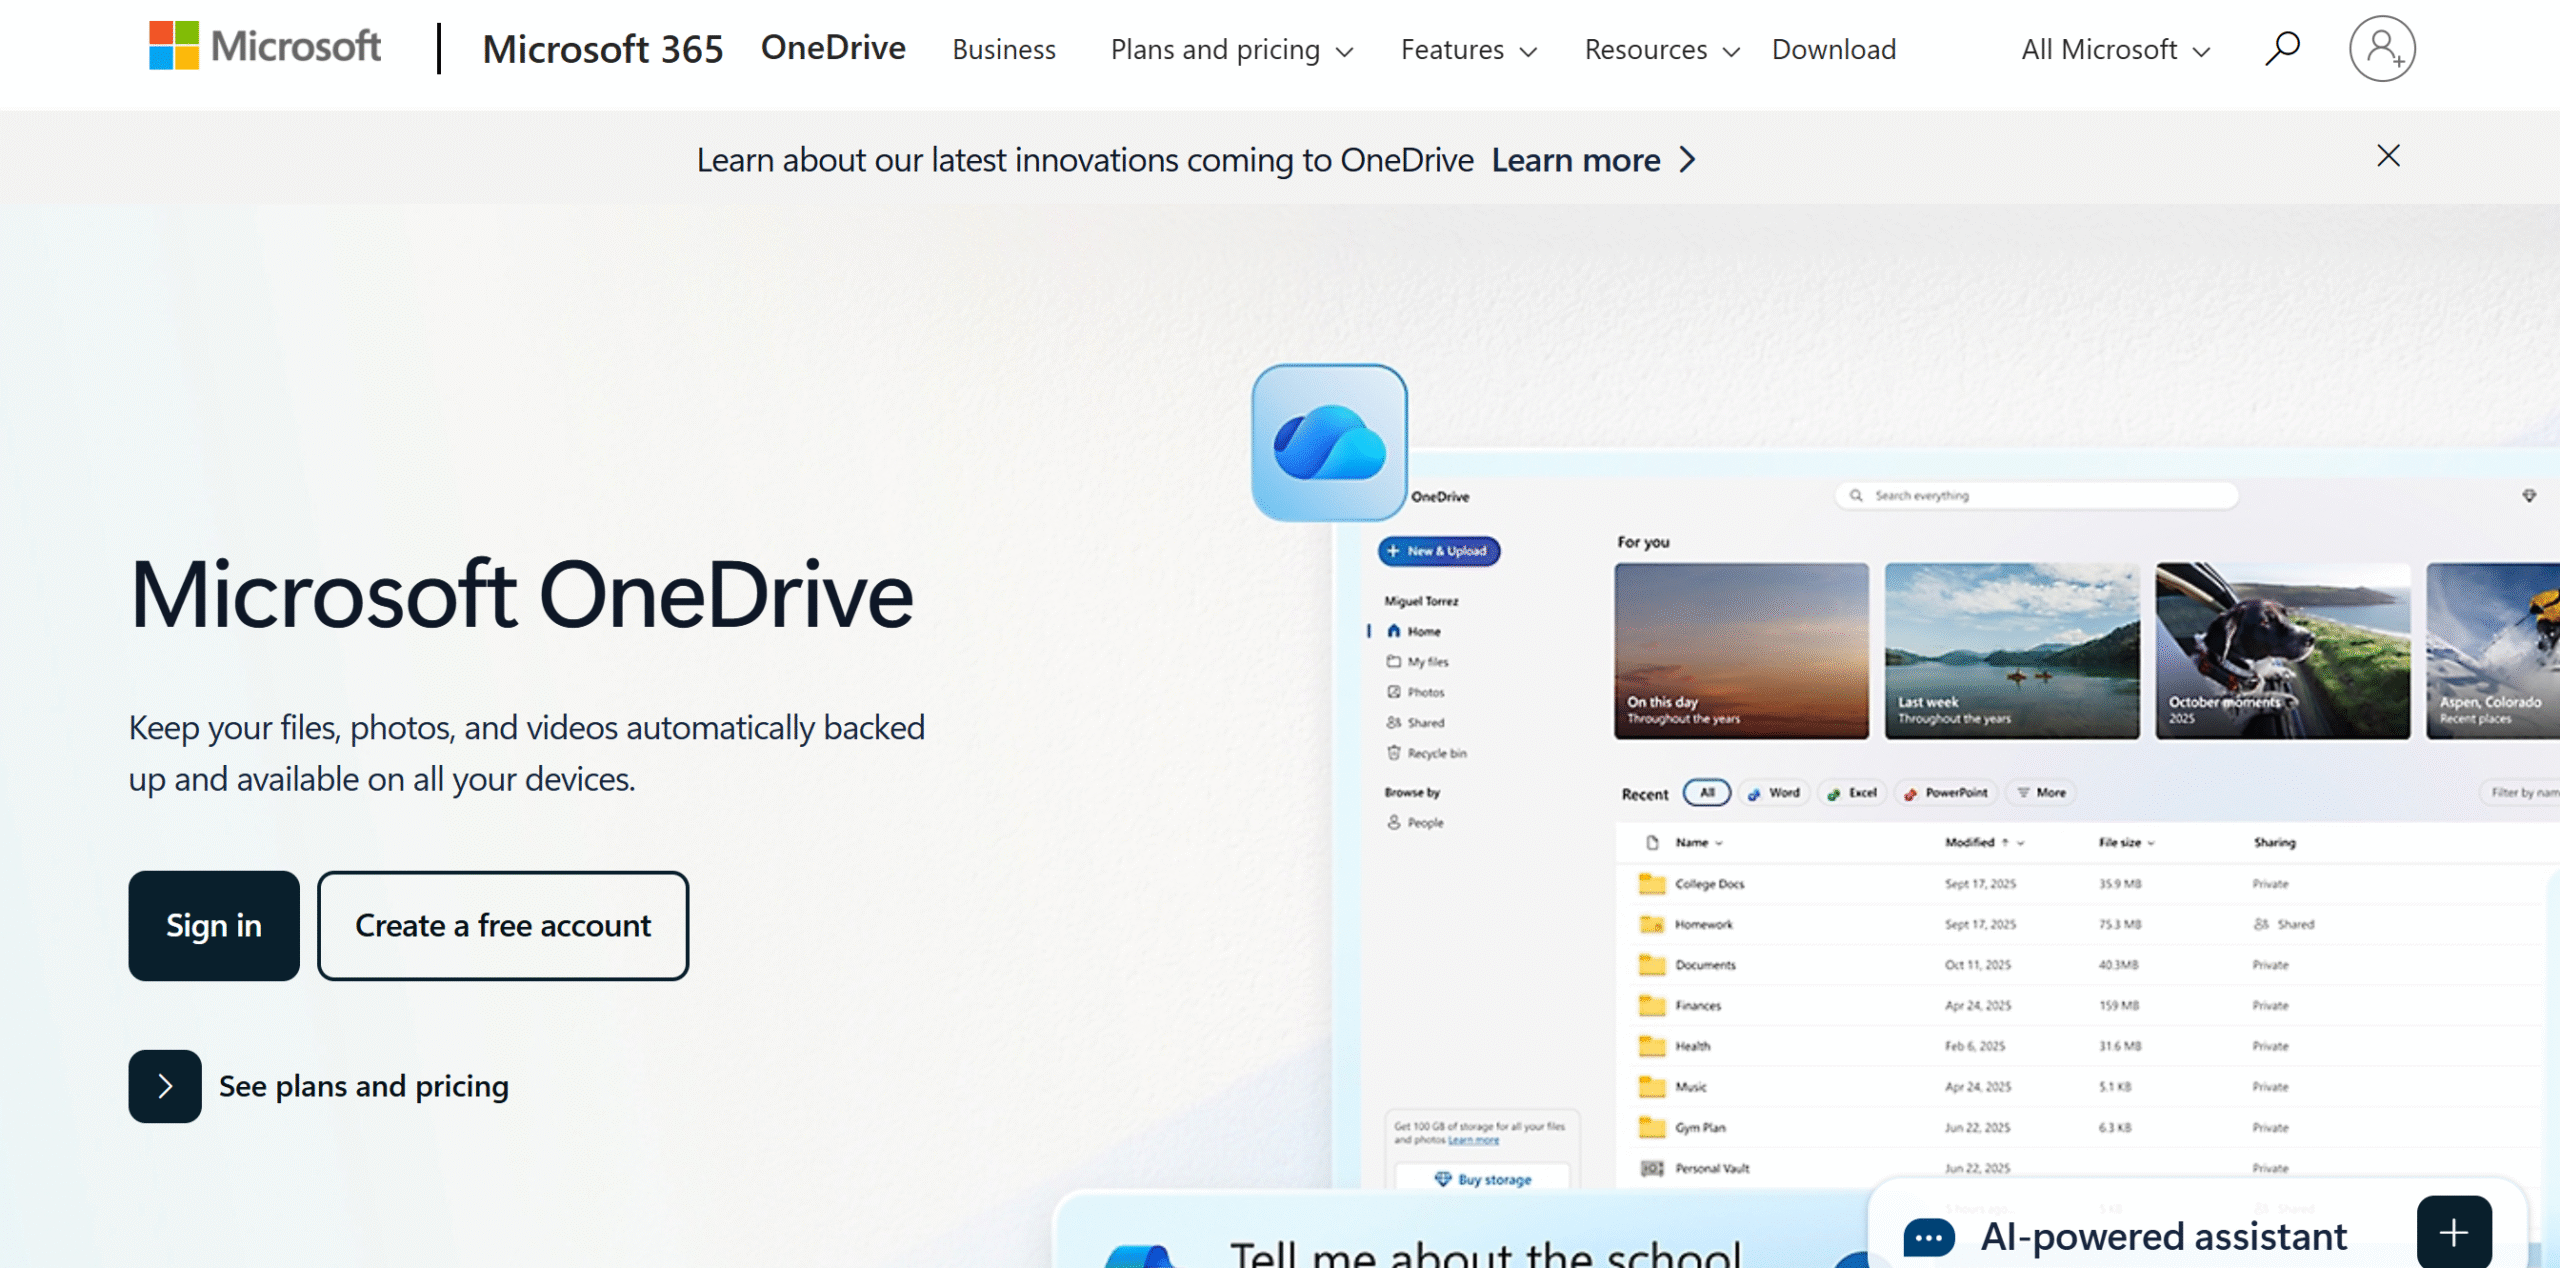Click the large OneDrive cloud app icon
Screen dimensions: 2560x1268
click(x=1329, y=442)
